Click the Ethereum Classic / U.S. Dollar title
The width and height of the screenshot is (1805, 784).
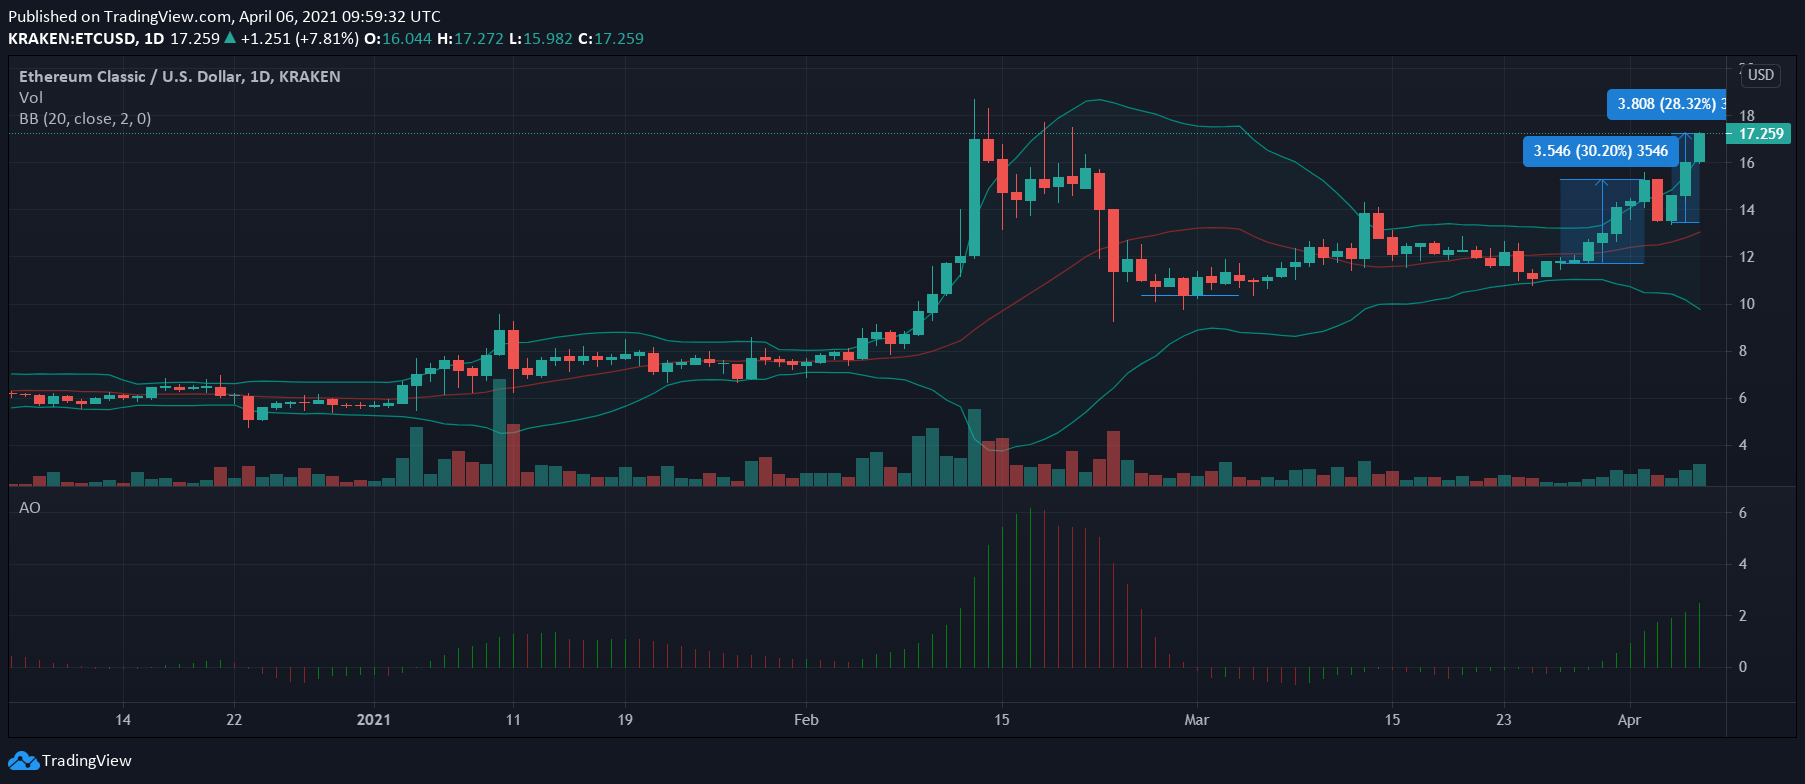(x=180, y=76)
